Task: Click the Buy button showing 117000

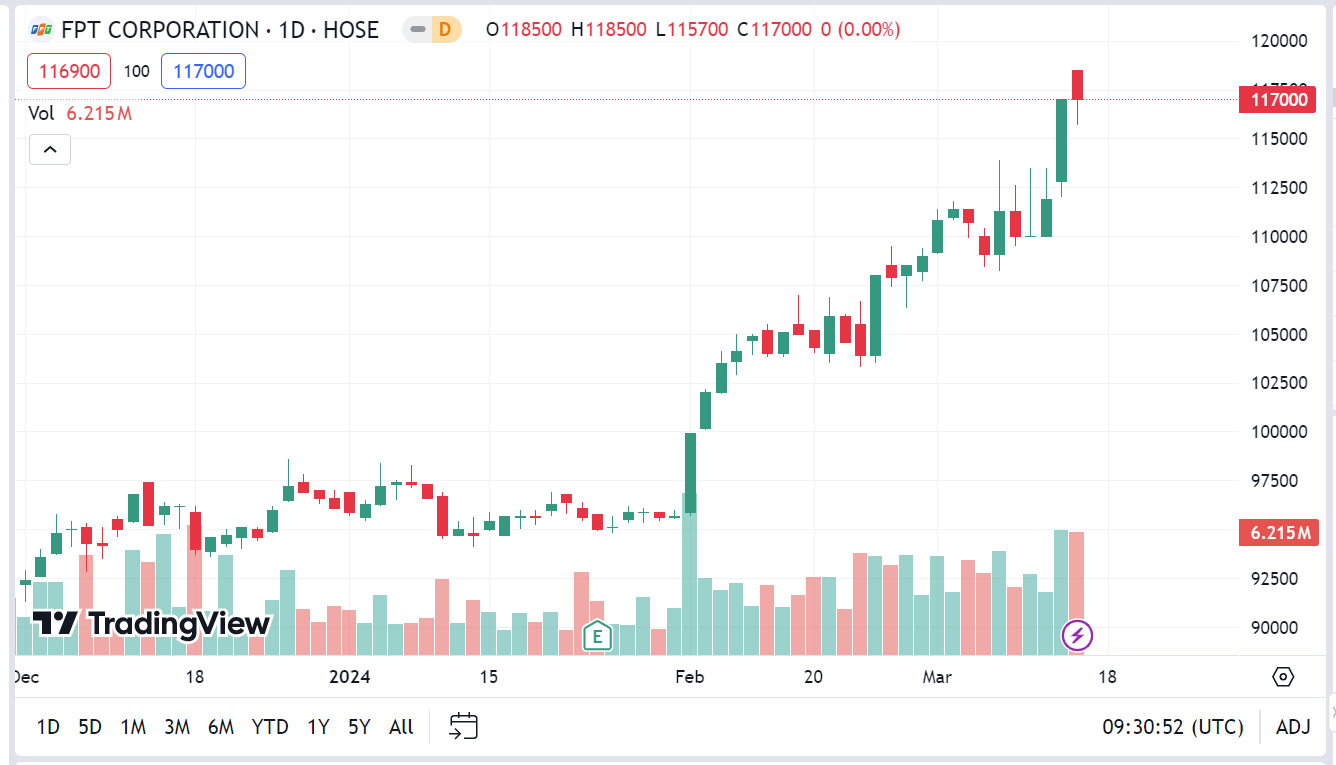Action: tap(203, 71)
